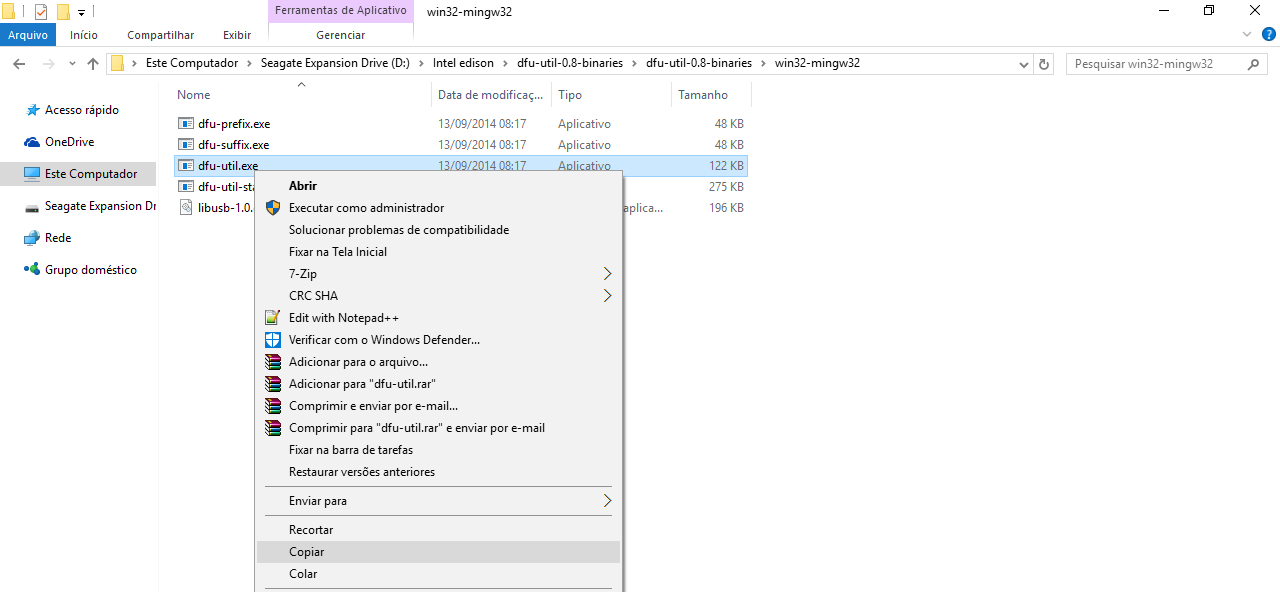Switch to the Início ribbon tab

tap(84, 35)
